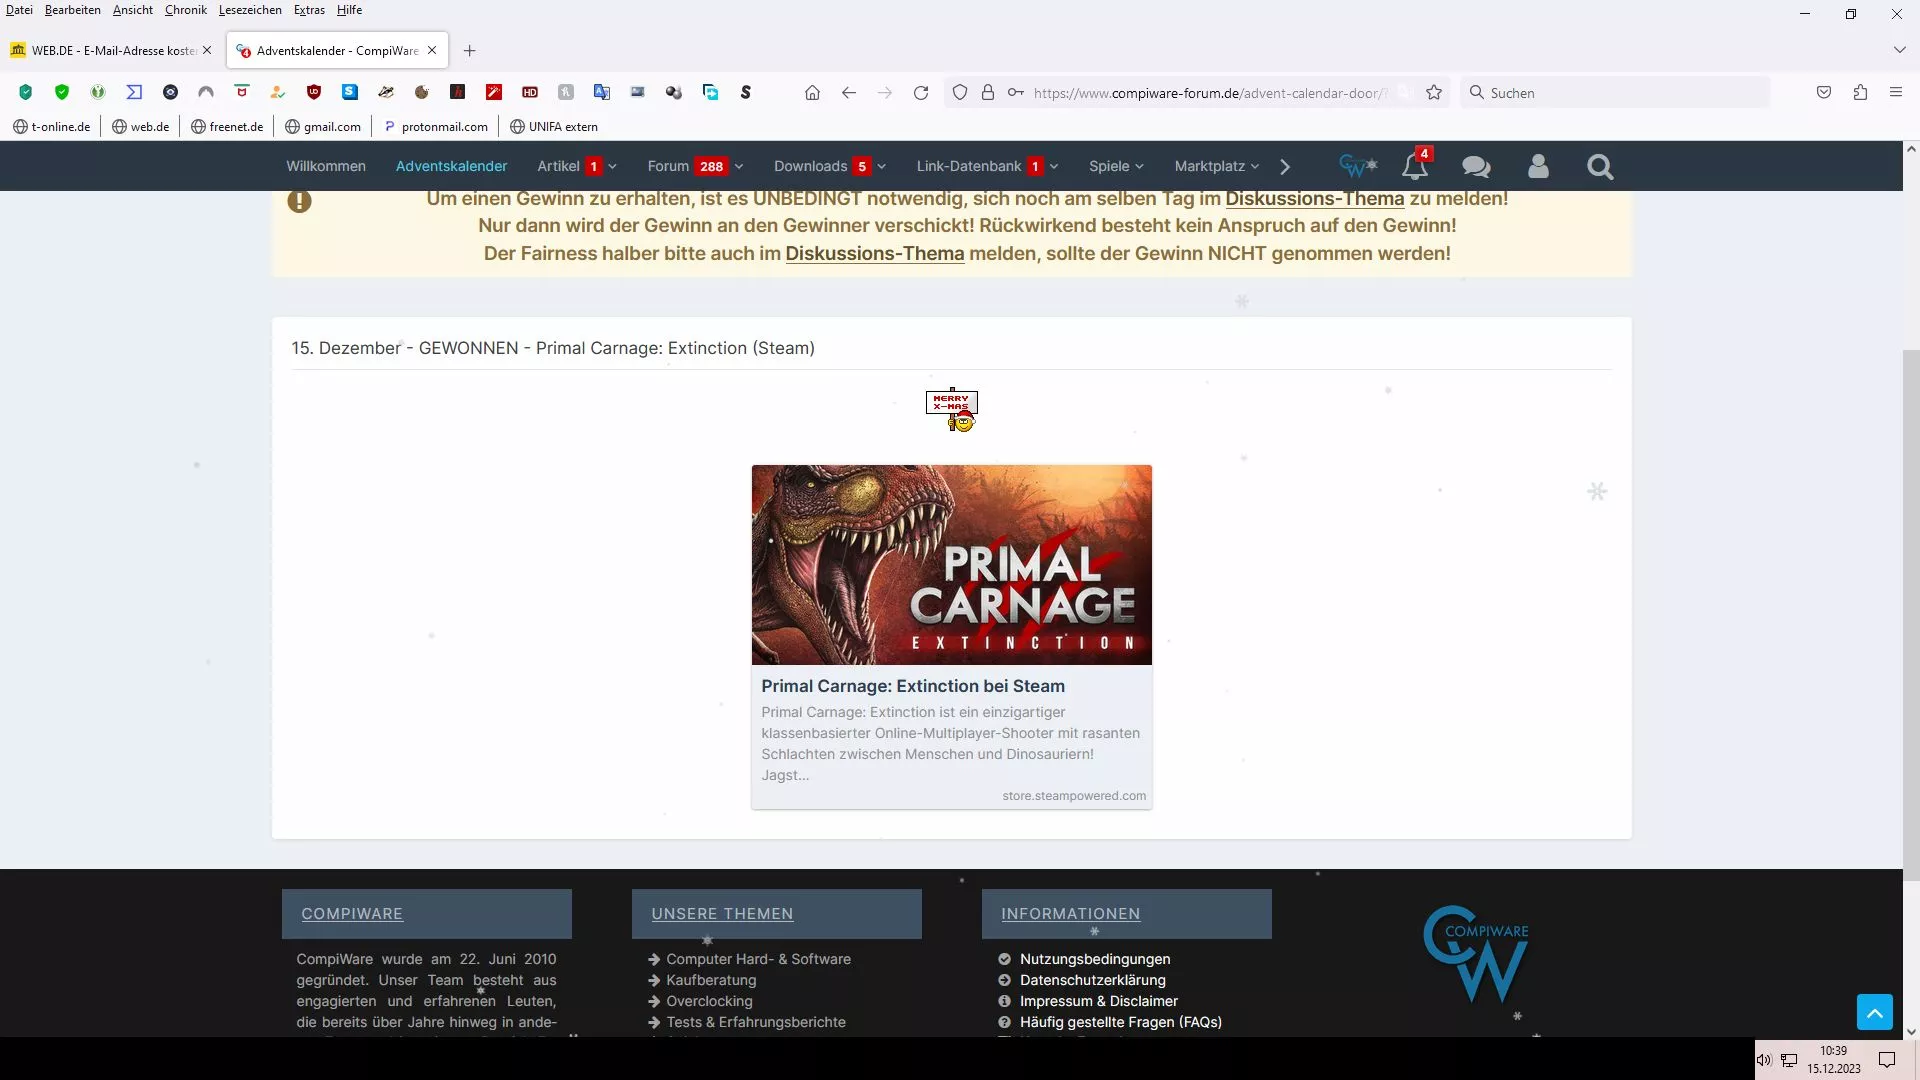Click the scrollbar down arrow

point(1911,1031)
